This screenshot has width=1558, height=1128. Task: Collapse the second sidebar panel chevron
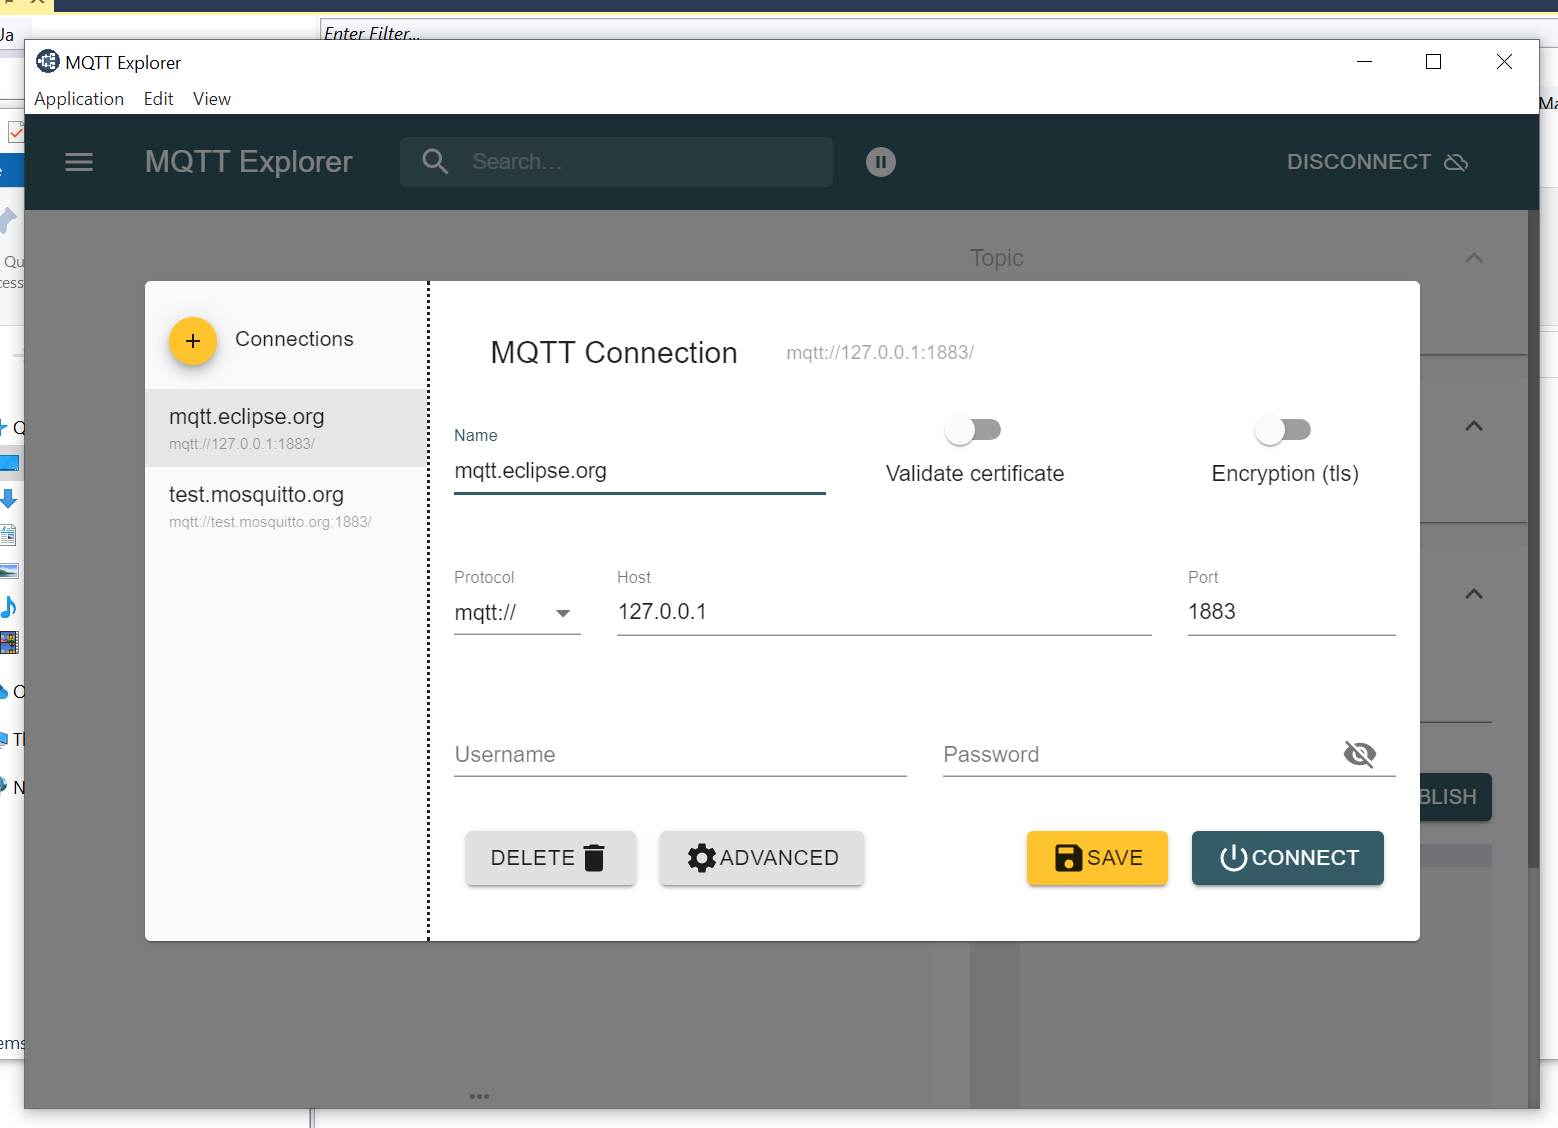point(1474,426)
